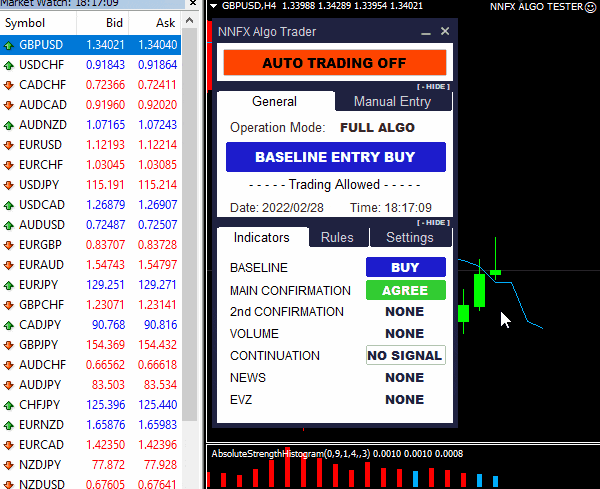Collapse the Indicators section with its HIDE link
600x489 pixels.
pyautogui.click(x=433, y=223)
